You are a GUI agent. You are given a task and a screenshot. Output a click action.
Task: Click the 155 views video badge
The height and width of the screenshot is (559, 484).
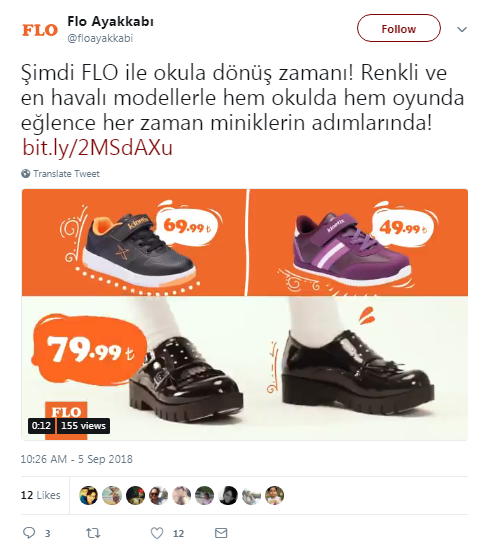coord(83,426)
